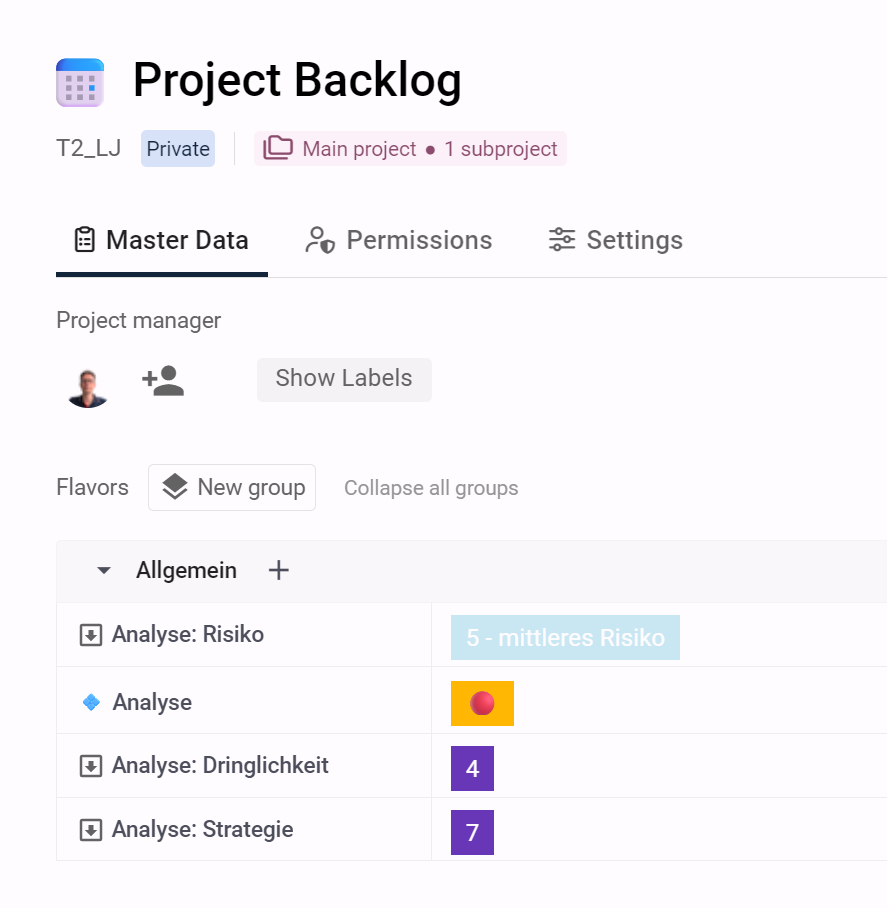The image size is (887, 908).
Task: Add a flavor with Allgemein plus icon
Action: pyautogui.click(x=278, y=570)
